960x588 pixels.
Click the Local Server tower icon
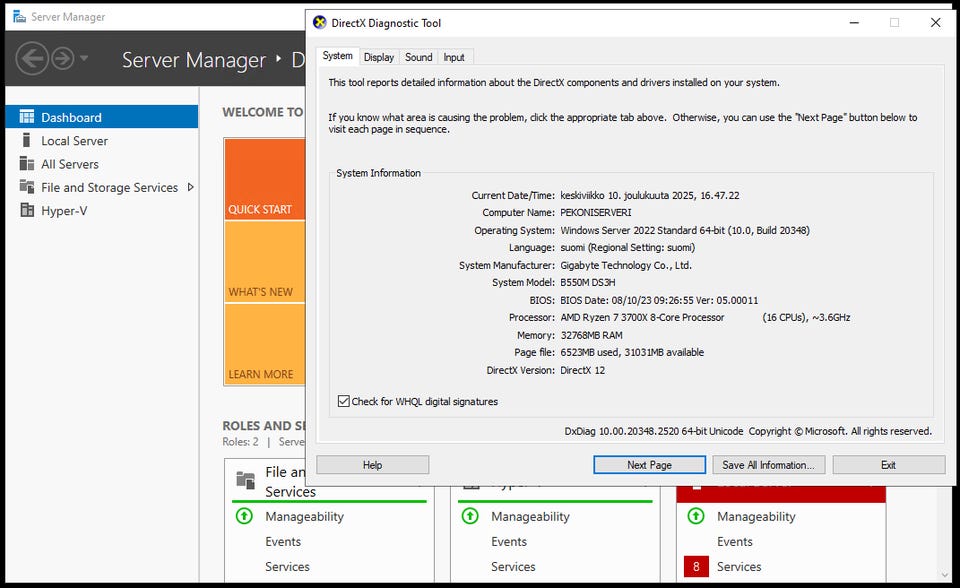click(26, 140)
